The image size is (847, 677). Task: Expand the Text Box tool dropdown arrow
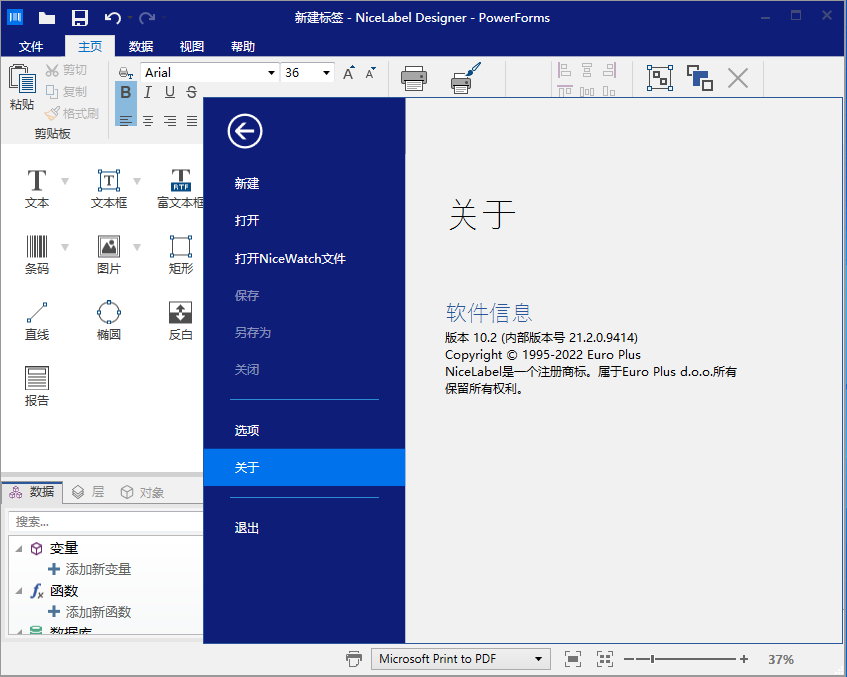(x=137, y=181)
